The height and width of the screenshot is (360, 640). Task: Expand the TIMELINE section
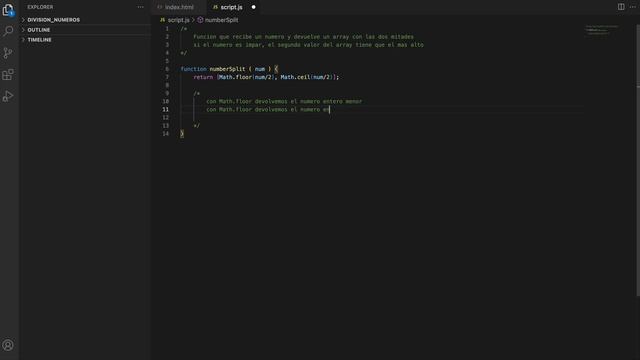click(x=86, y=40)
